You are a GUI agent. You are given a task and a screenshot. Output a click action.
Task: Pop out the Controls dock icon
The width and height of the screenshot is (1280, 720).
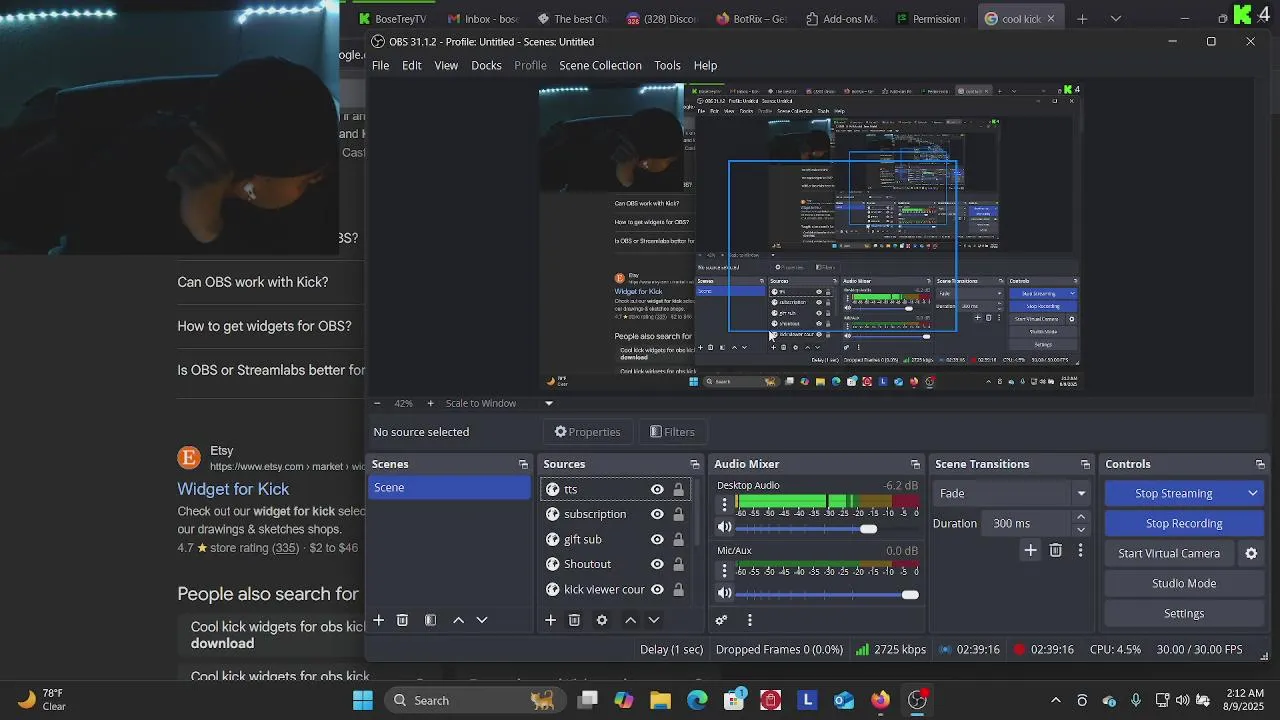coord(1260,464)
